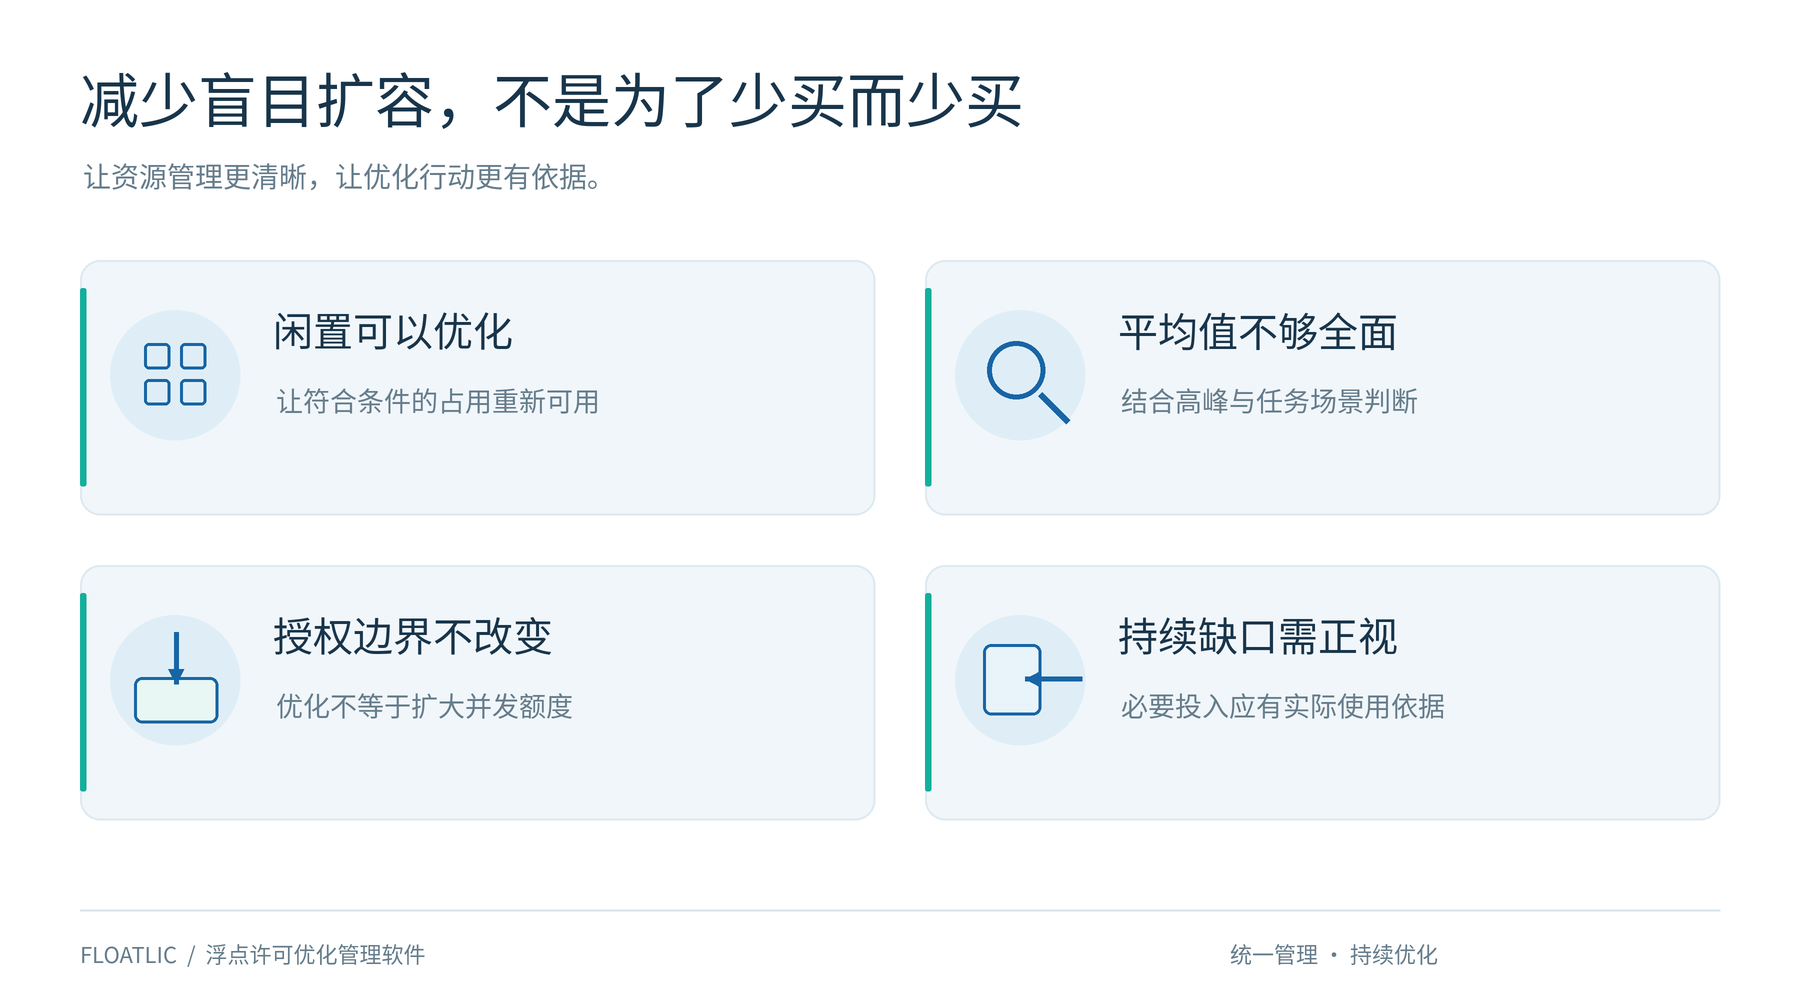
Task: Select the 闲置可以优化 card title
Action: tap(393, 332)
